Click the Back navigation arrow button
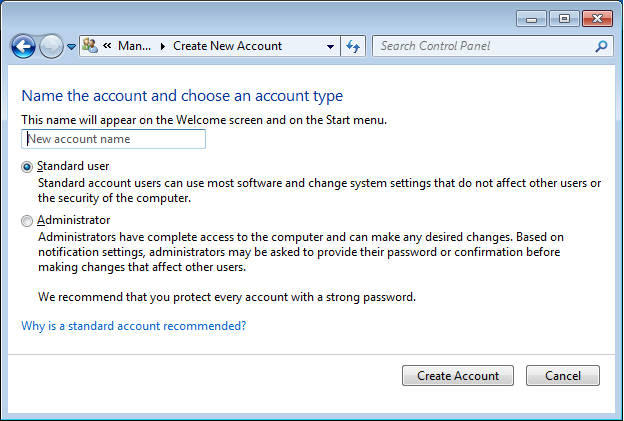 click(x=23, y=46)
